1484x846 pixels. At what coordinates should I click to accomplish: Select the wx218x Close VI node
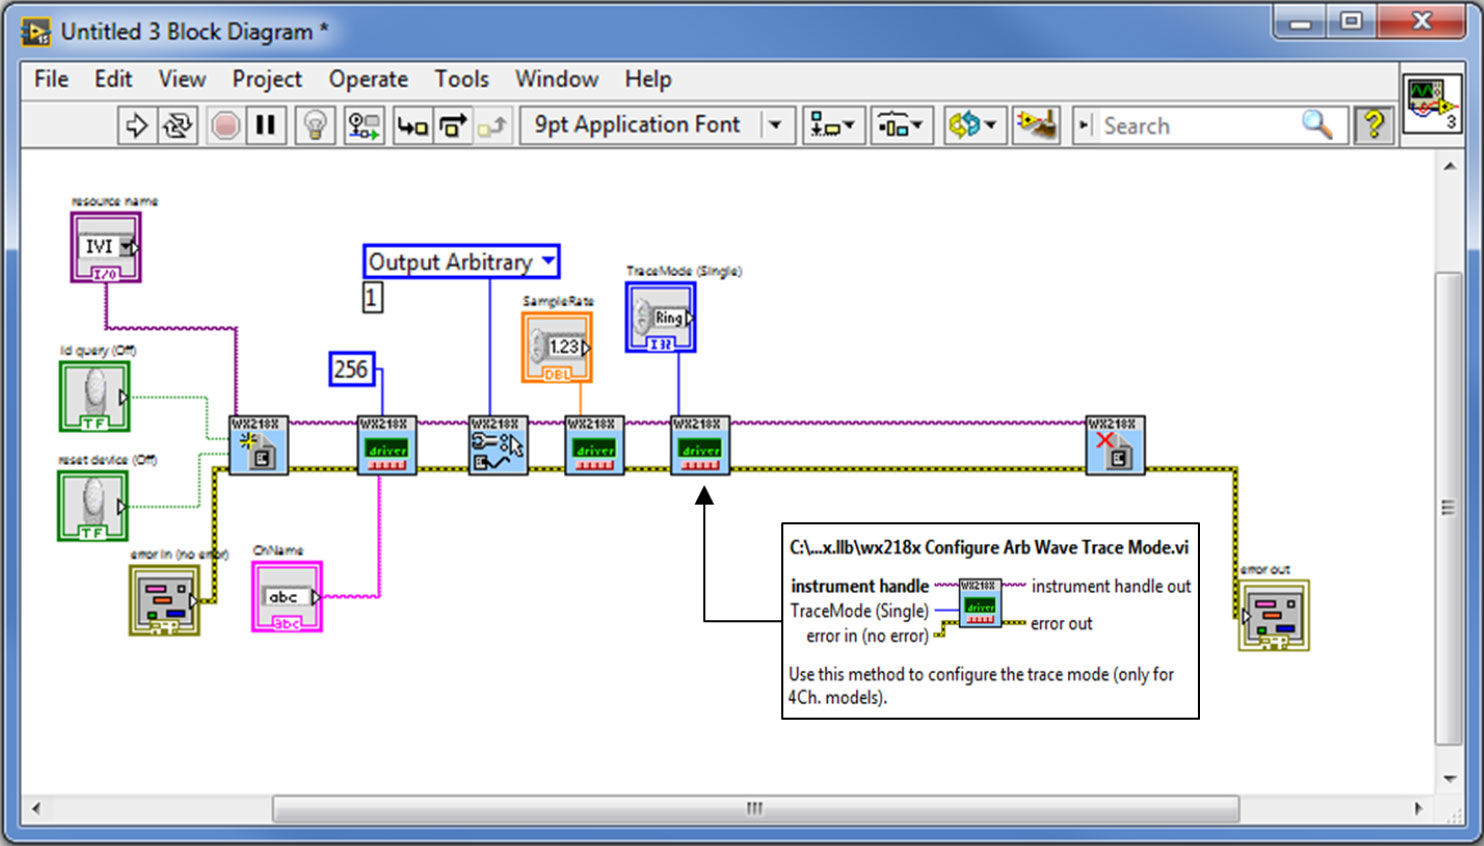[x=1115, y=446]
